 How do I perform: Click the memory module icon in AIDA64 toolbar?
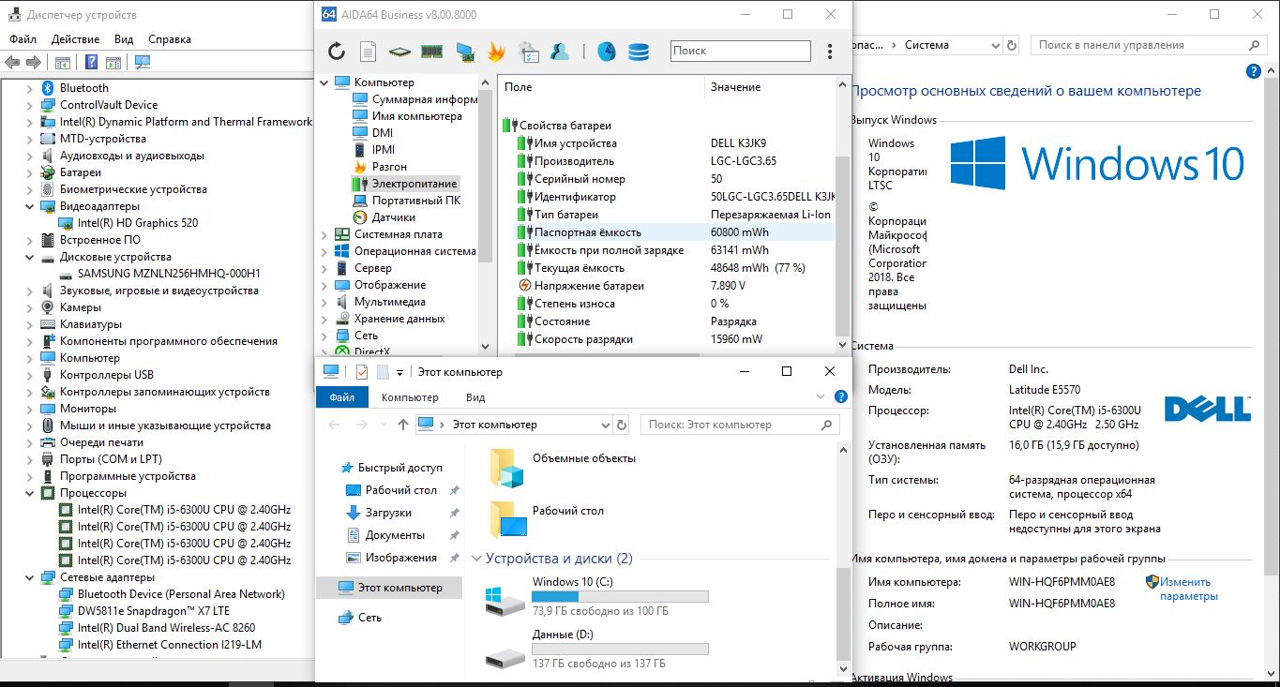click(x=432, y=51)
